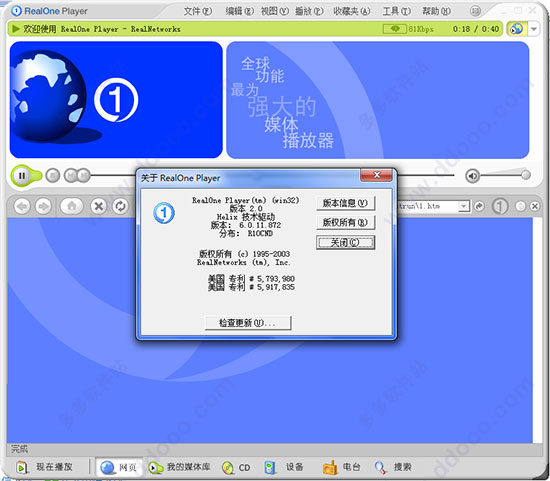Open the 设备 tab
Viewport: 550px width, 481px height.
point(284,467)
